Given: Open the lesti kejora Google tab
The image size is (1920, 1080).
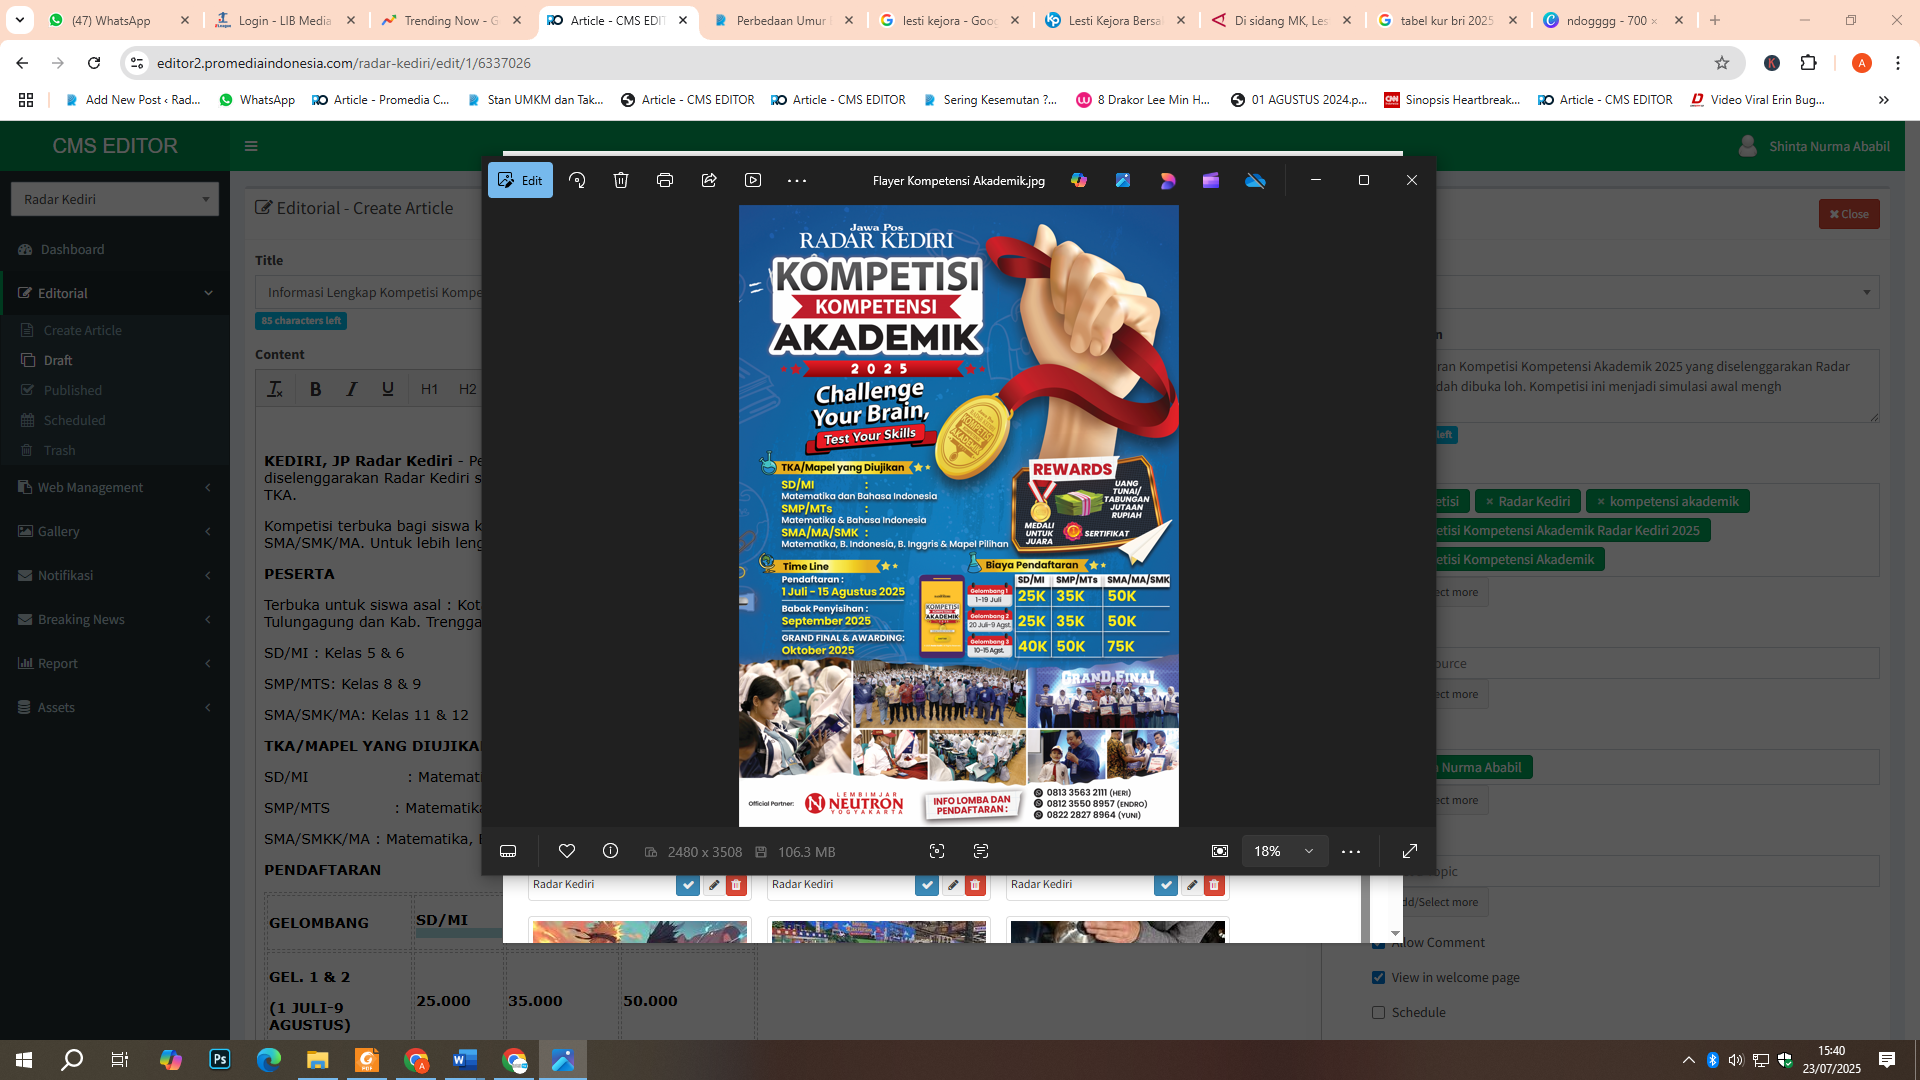Looking at the screenshot, I should point(948,20).
